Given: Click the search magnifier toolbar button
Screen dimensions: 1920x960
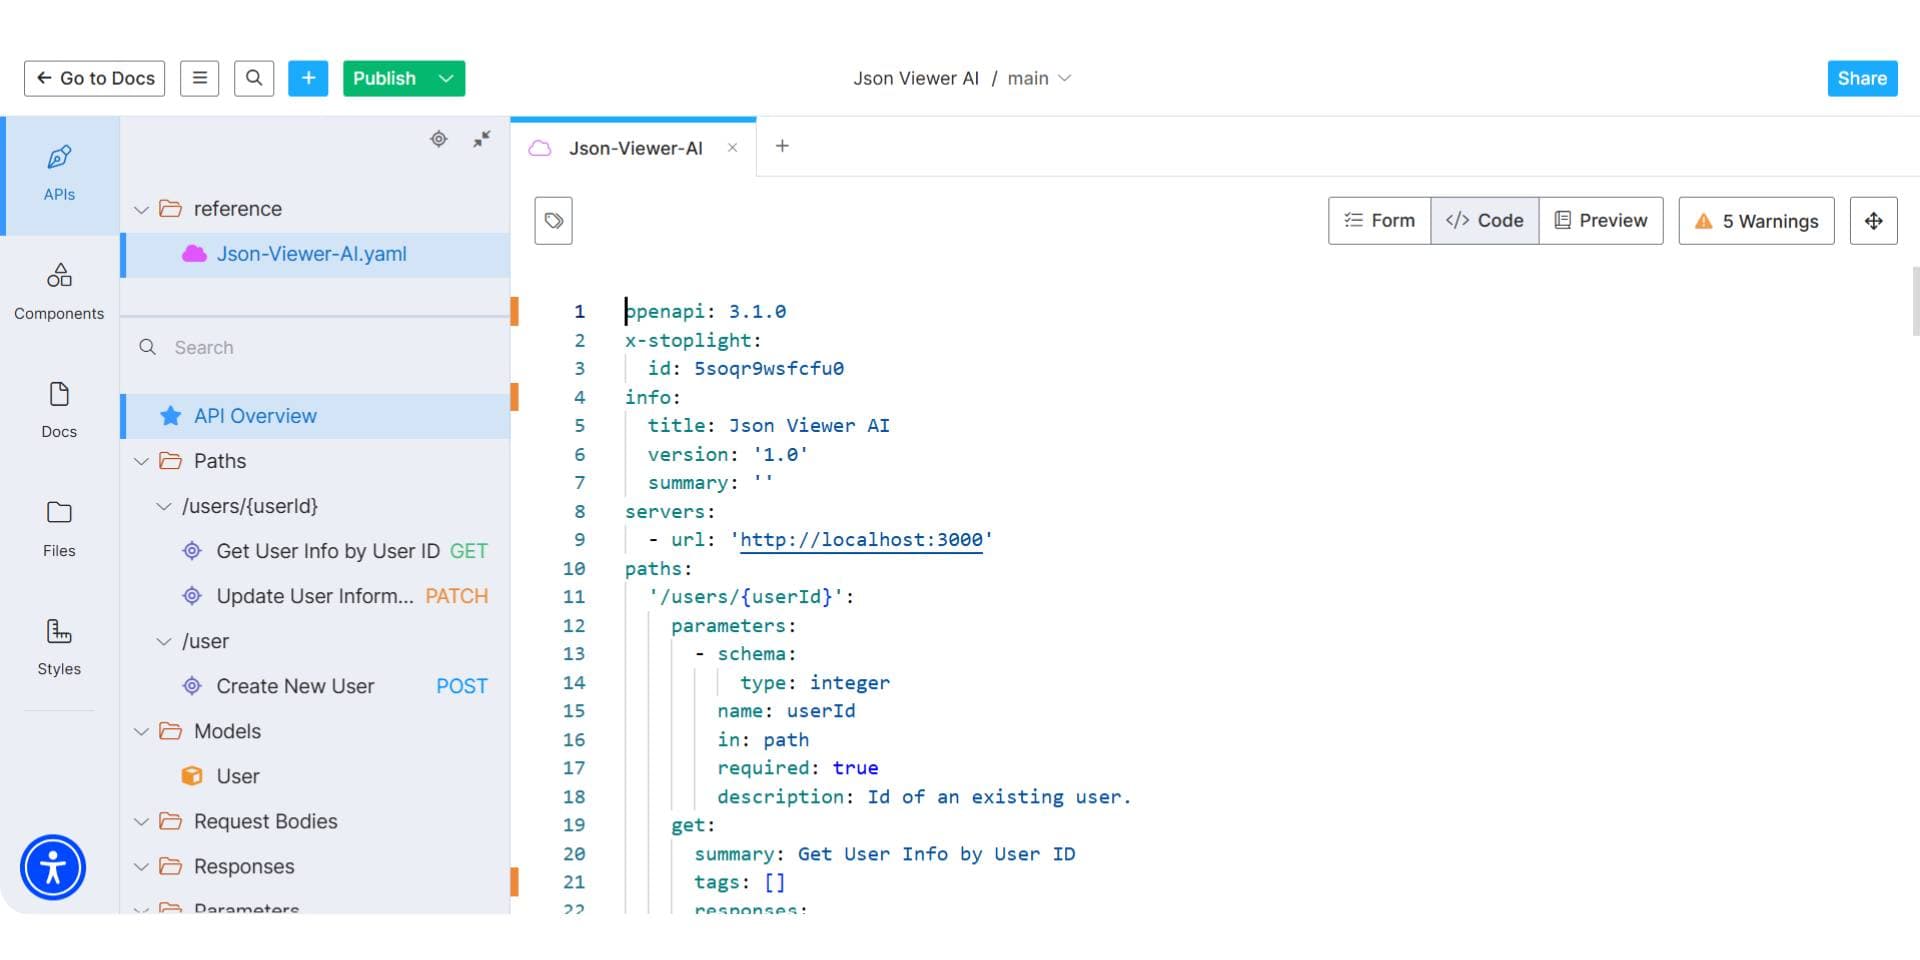Looking at the screenshot, I should (x=254, y=78).
